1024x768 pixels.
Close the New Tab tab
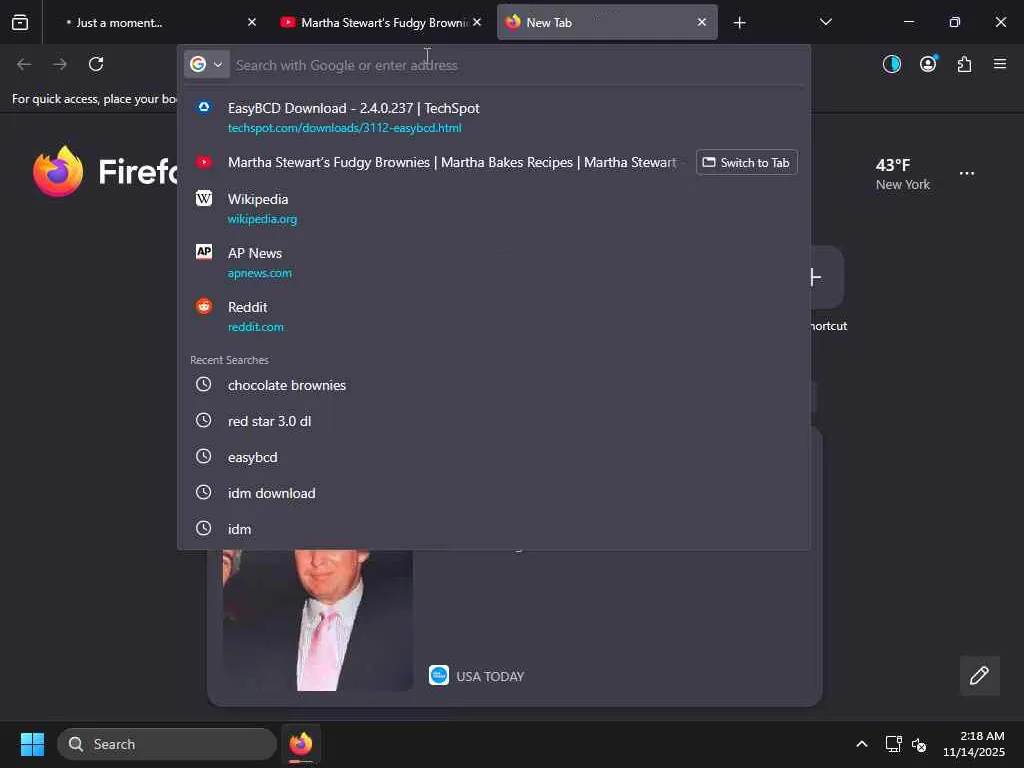(x=701, y=22)
